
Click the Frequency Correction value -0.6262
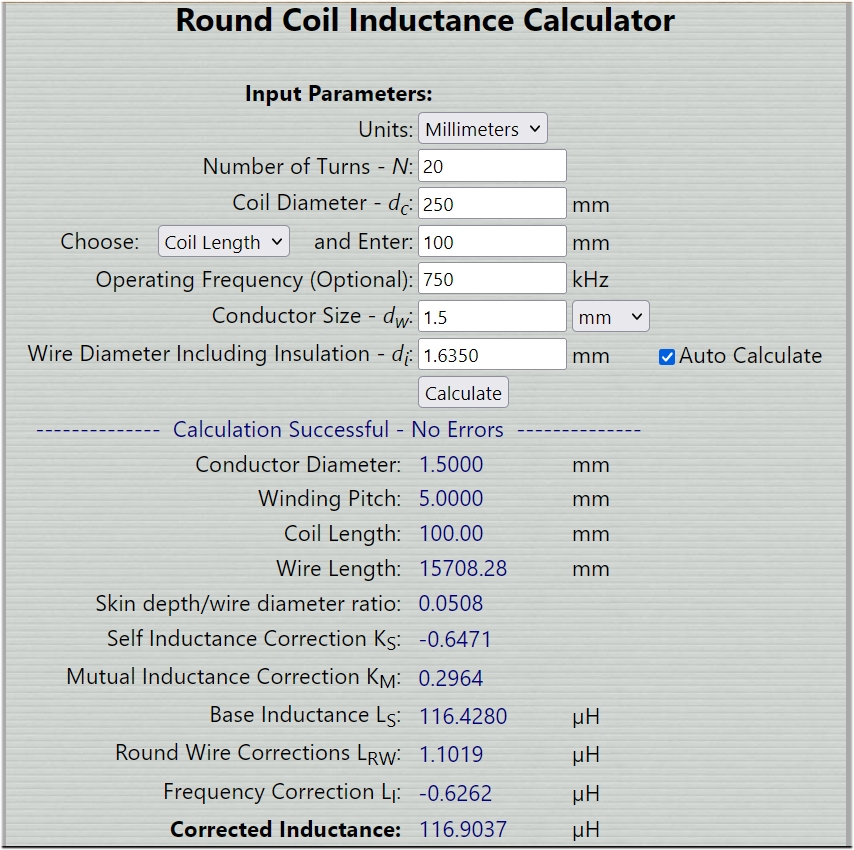click(x=455, y=793)
